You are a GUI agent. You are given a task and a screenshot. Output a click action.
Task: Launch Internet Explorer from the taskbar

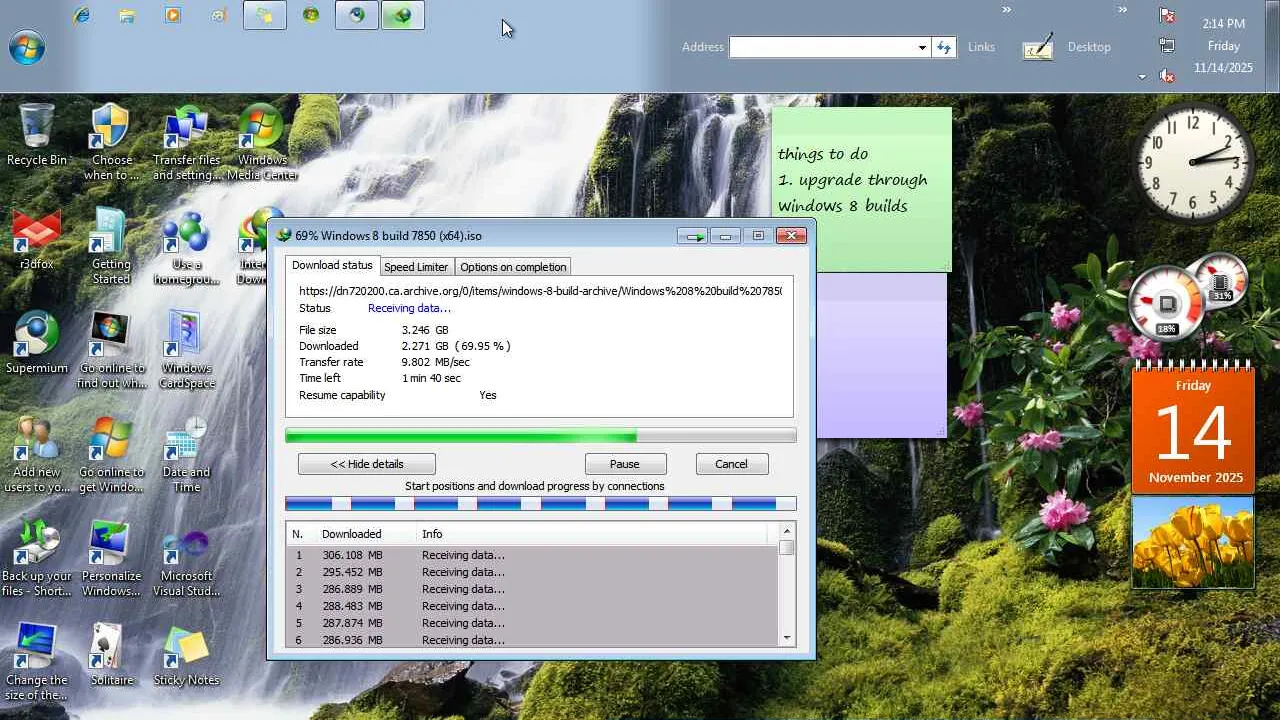(x=82, y=15)
